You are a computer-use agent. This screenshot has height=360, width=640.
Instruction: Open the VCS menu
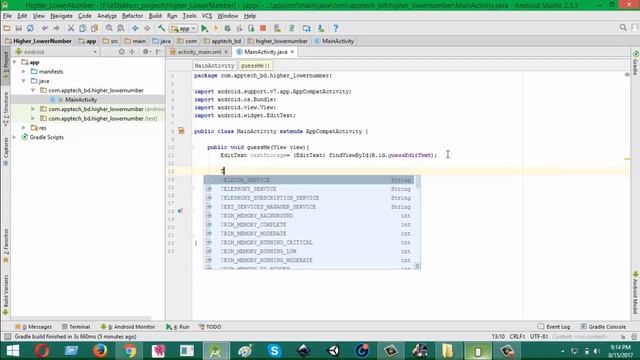(207, 16)
